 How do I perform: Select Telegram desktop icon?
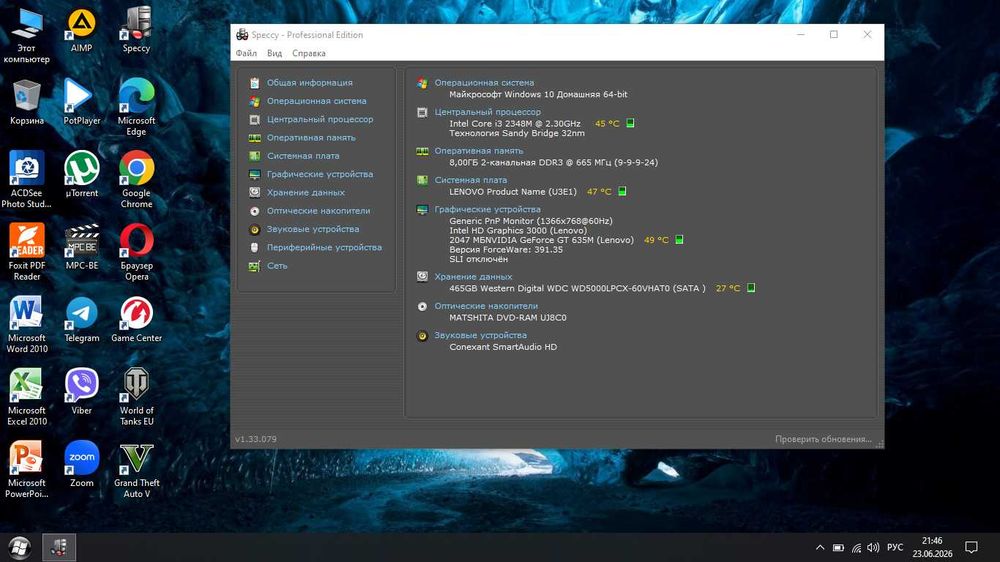click(x=81, y=320)
